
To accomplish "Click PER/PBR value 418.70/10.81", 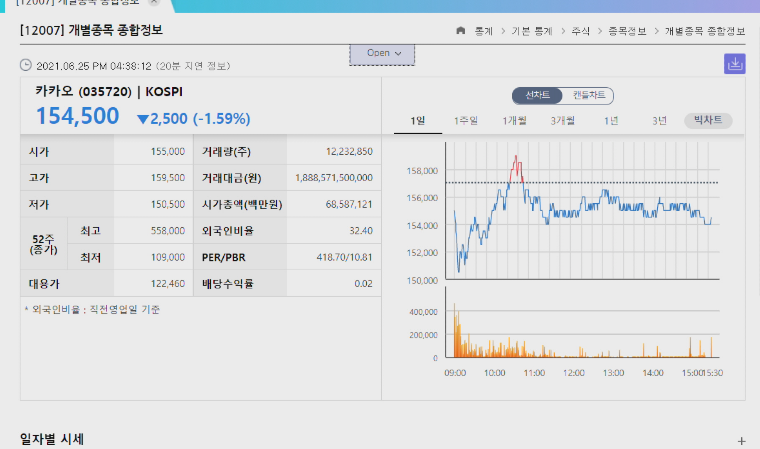I will coord(345,257).
